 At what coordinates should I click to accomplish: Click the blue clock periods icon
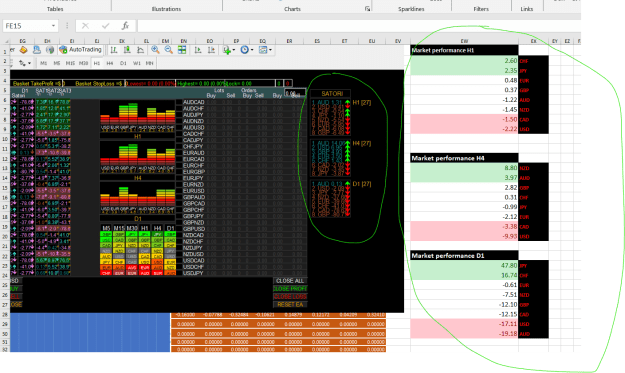coord(245,50)
